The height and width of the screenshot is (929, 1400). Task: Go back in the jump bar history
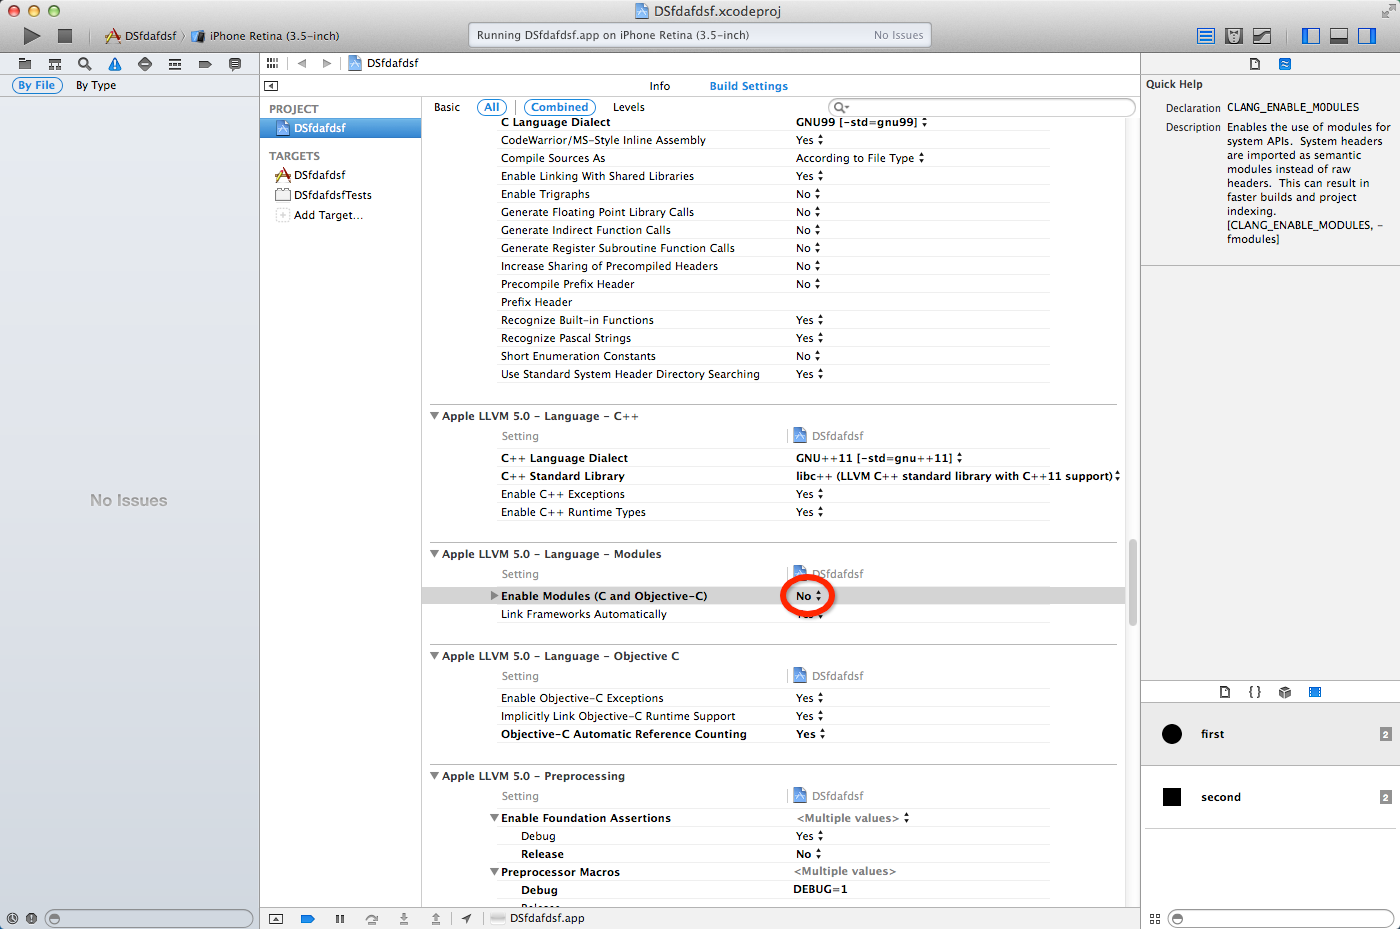[x=301, y=63]
